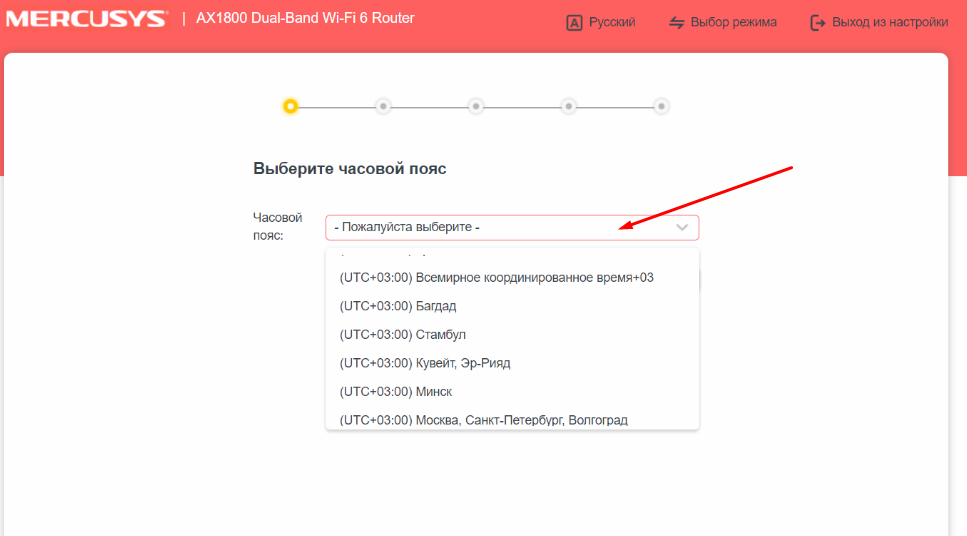Click the fifth step circle in progress bar
Screen dimensions: 967x536
pos(661,106)
